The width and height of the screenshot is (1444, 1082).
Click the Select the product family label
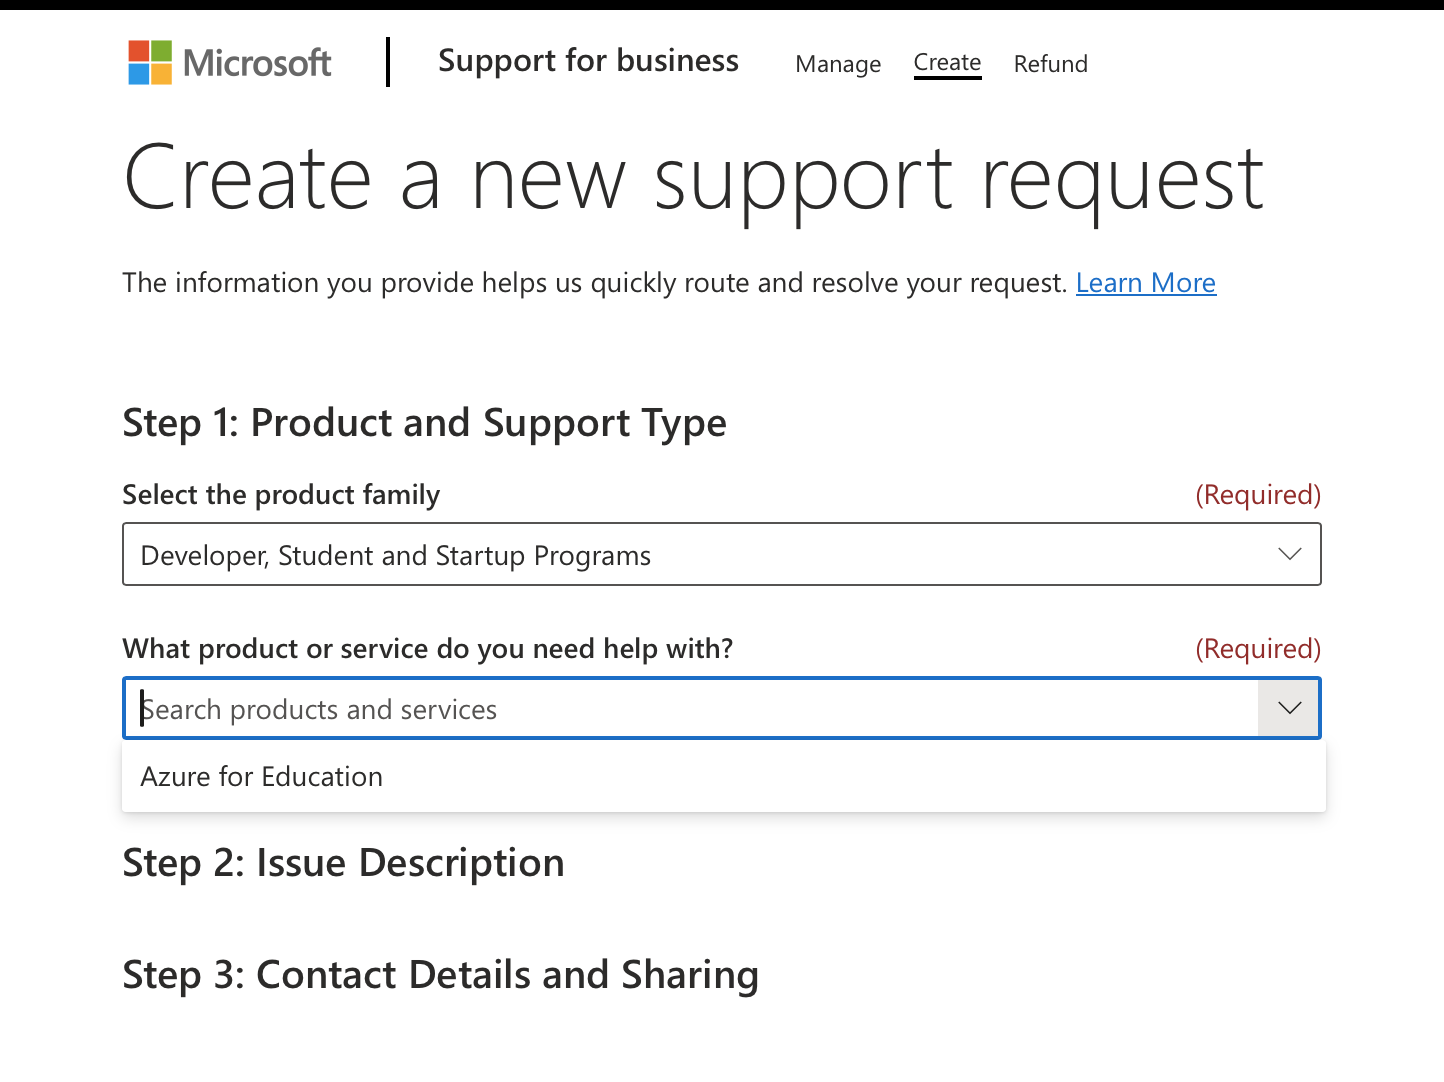[281, 495]
